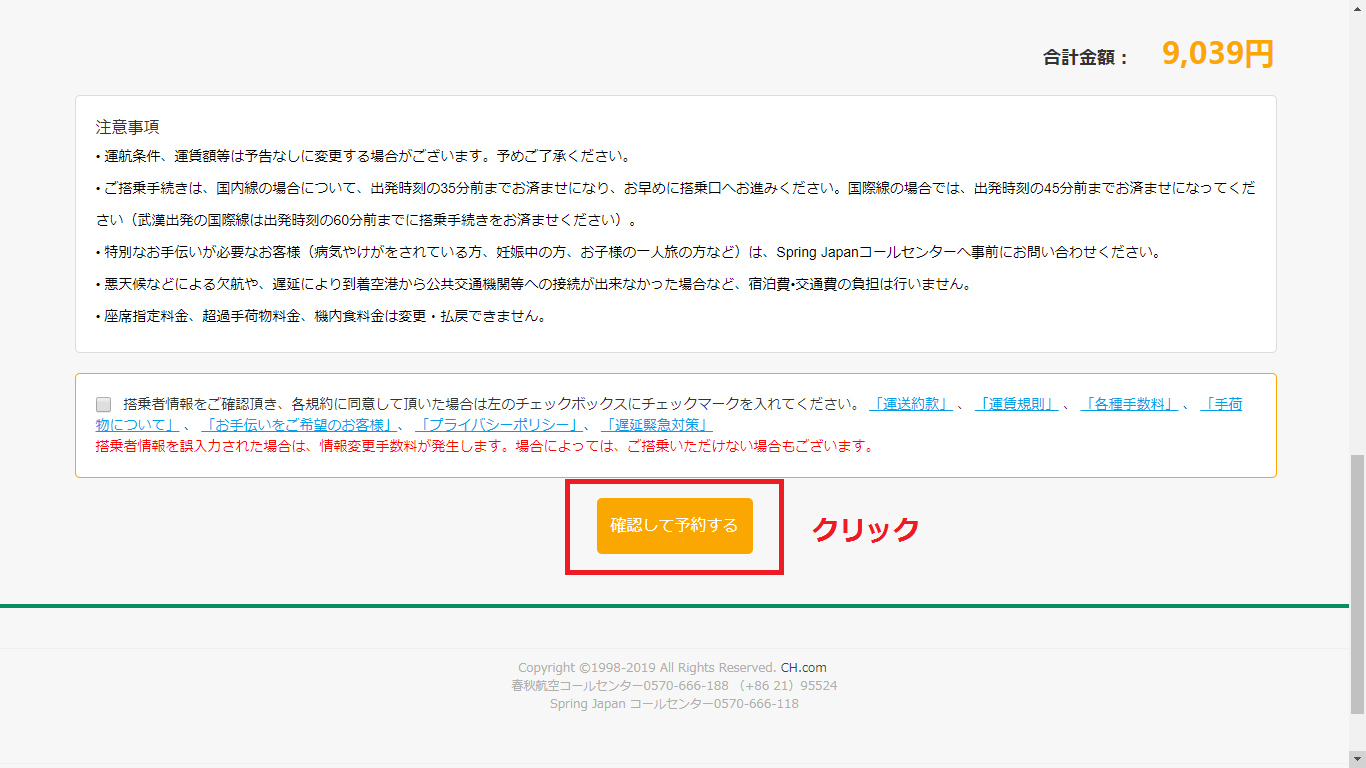1366x768 pixels.
Task: Click the 春秋航空コールセンター phone number line
Action: click(x=673, y=686)
